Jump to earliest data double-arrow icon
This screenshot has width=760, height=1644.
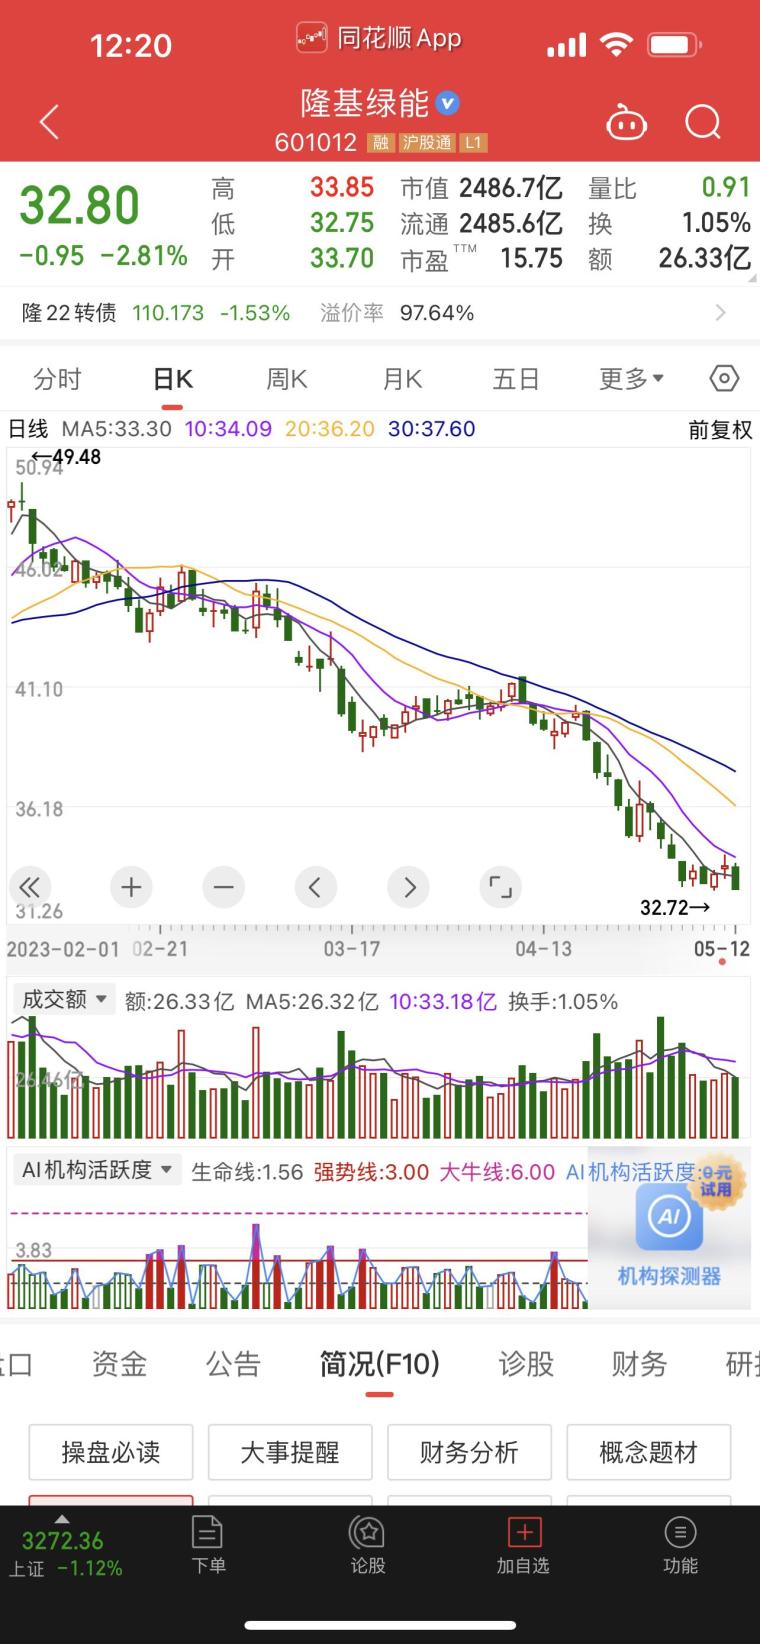pyautogui.click(x=30, y=887)
